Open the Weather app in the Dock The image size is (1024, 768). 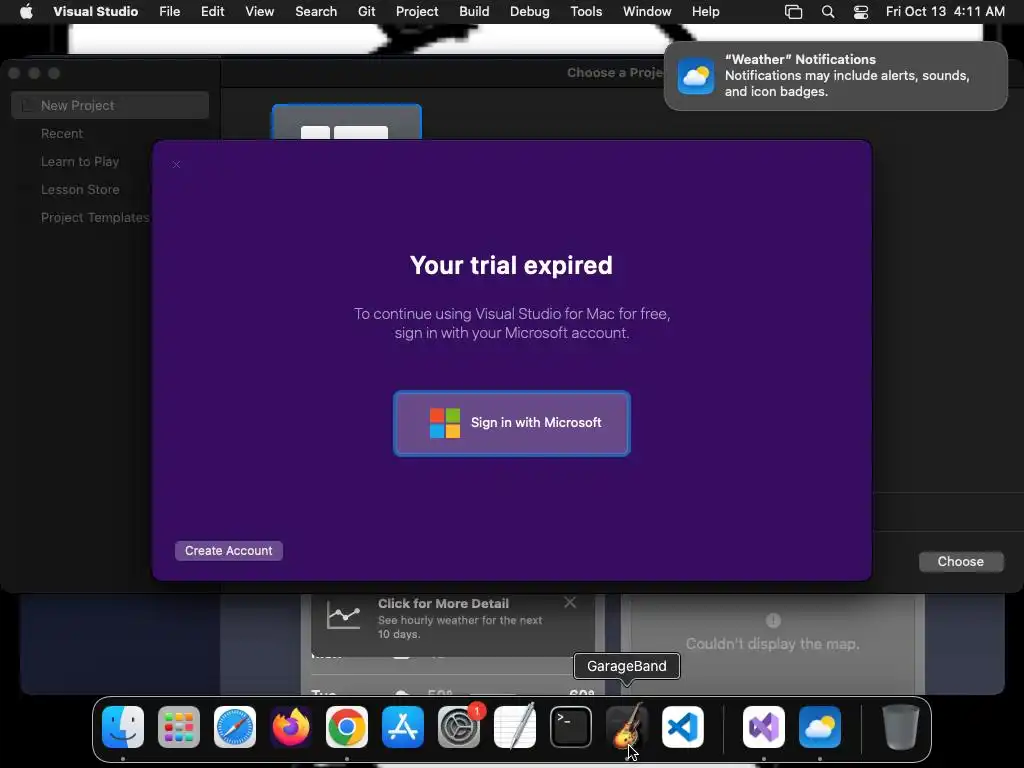click(x=820, y=727)
